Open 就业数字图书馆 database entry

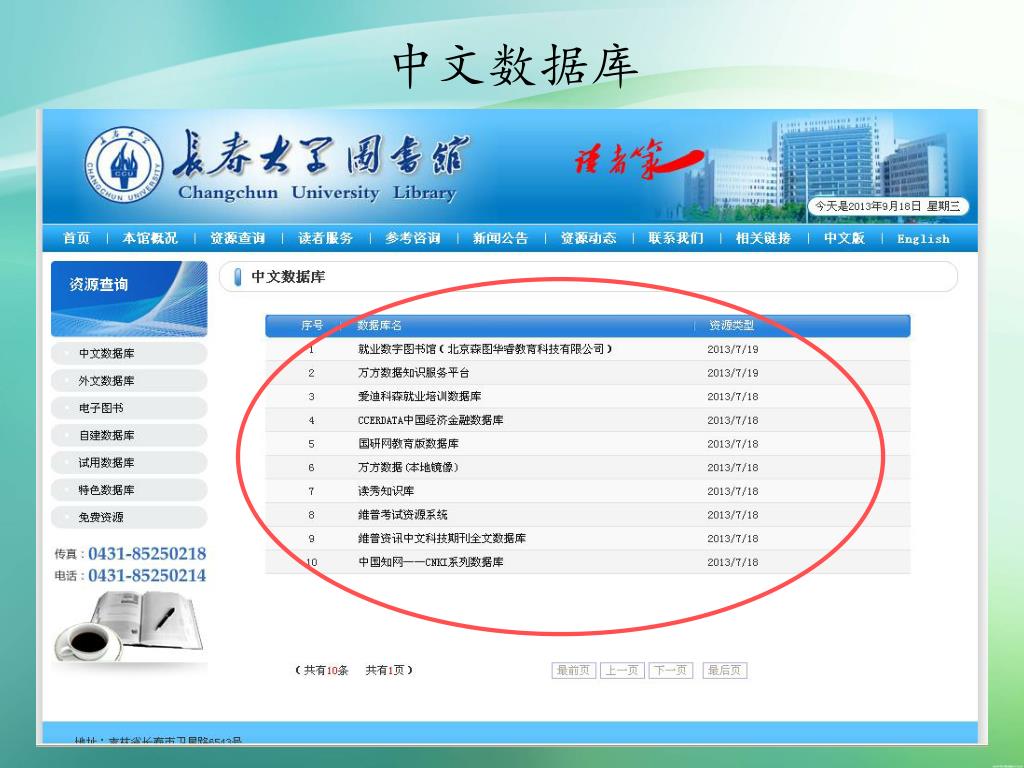click(485, 349)
